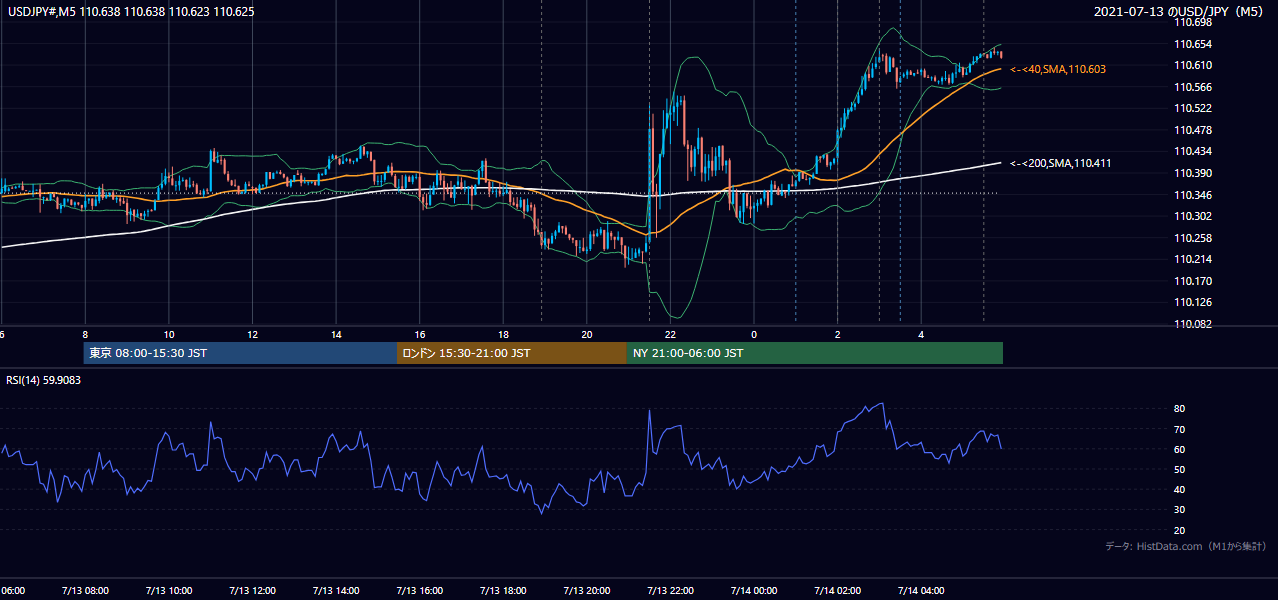The image size is (1278, 600).
Task: Click hour label 20 under the price chart
Action: click(587, 334)
